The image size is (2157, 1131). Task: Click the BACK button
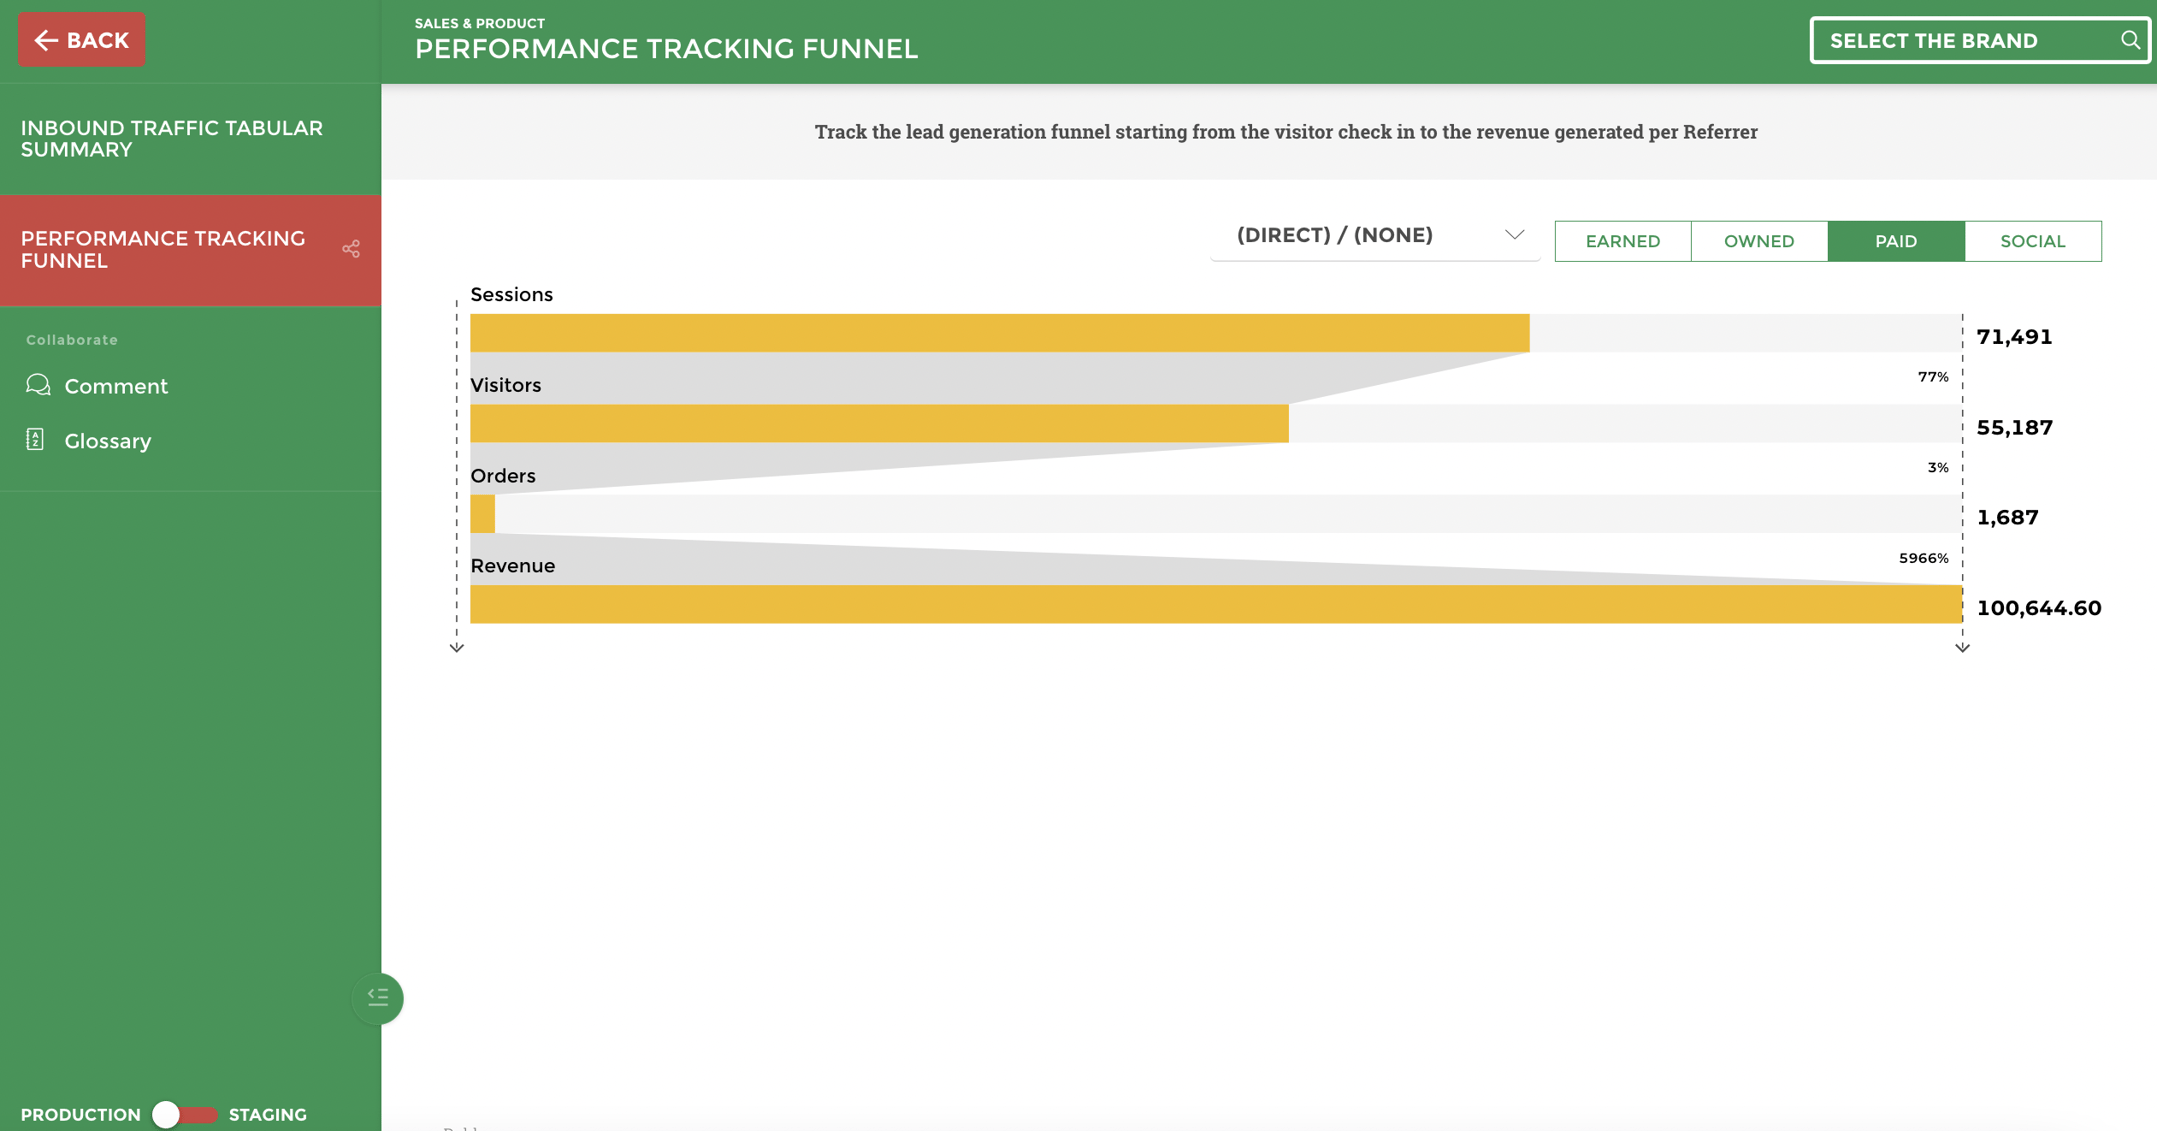point(81,39)
